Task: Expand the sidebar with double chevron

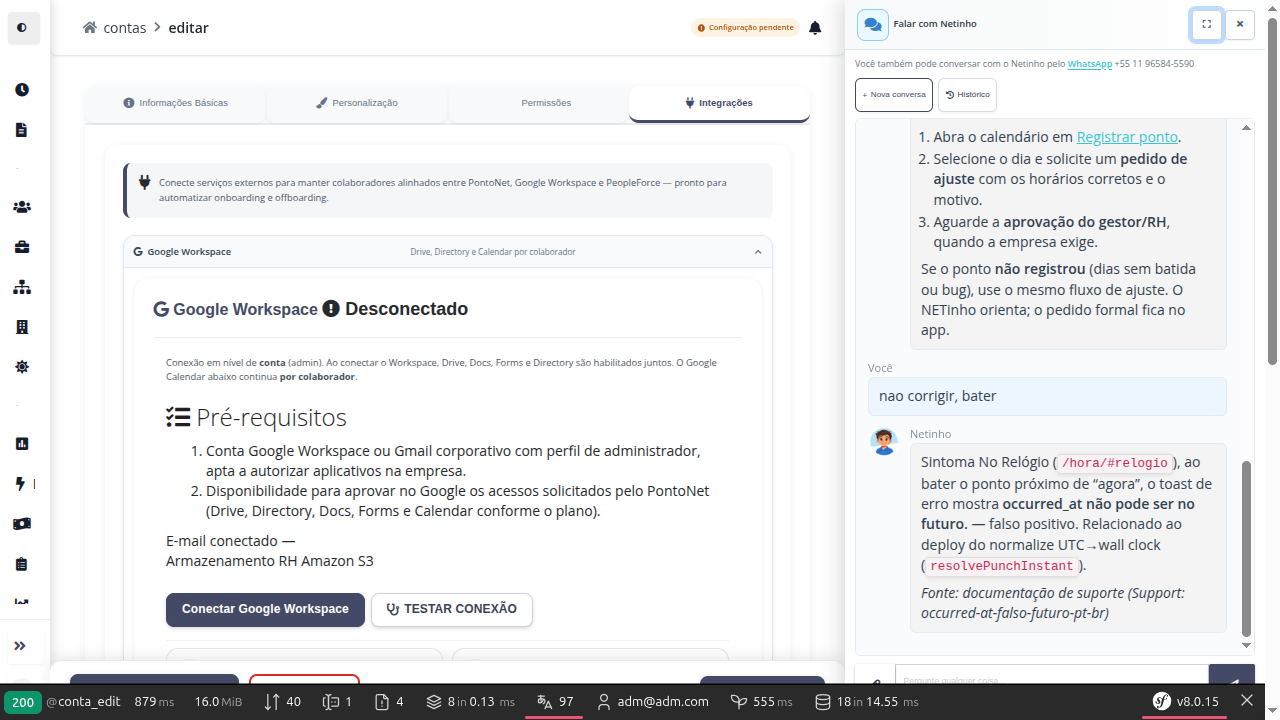Action: [x=20, y=645]
